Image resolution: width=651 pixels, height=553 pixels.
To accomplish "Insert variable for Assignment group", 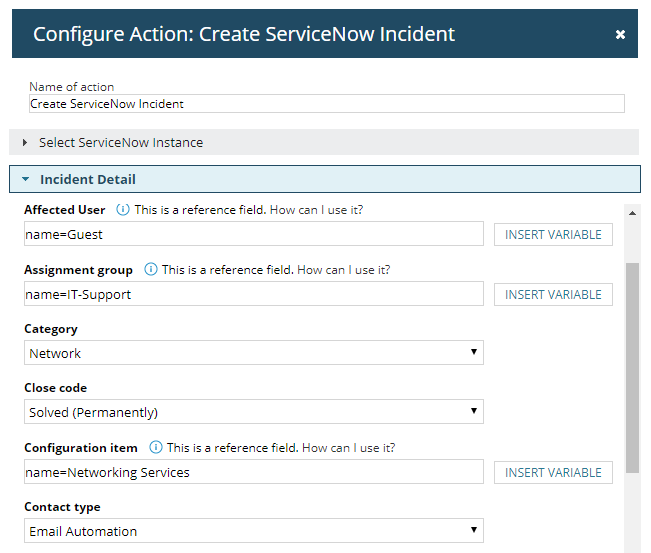I will tap(553, 294).
